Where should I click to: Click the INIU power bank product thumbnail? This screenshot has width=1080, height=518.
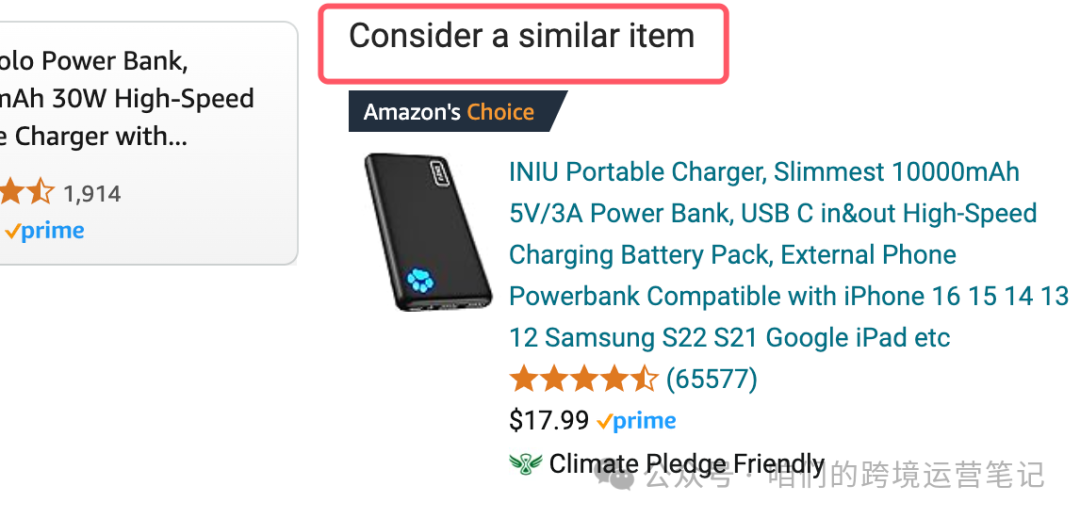pyautogui.click(x=427, y=230)
